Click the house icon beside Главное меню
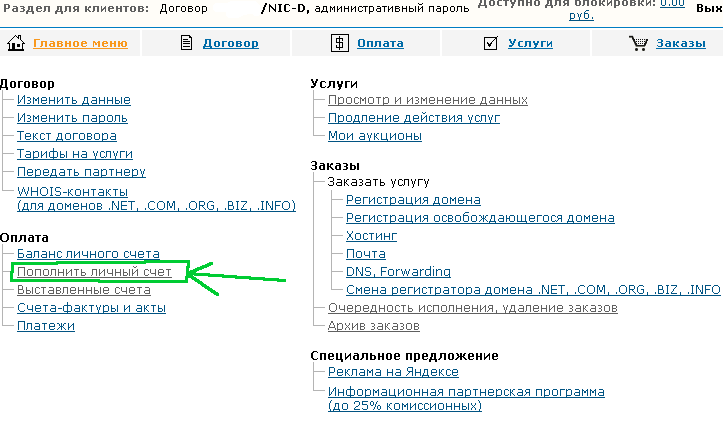 click(15, 43)
